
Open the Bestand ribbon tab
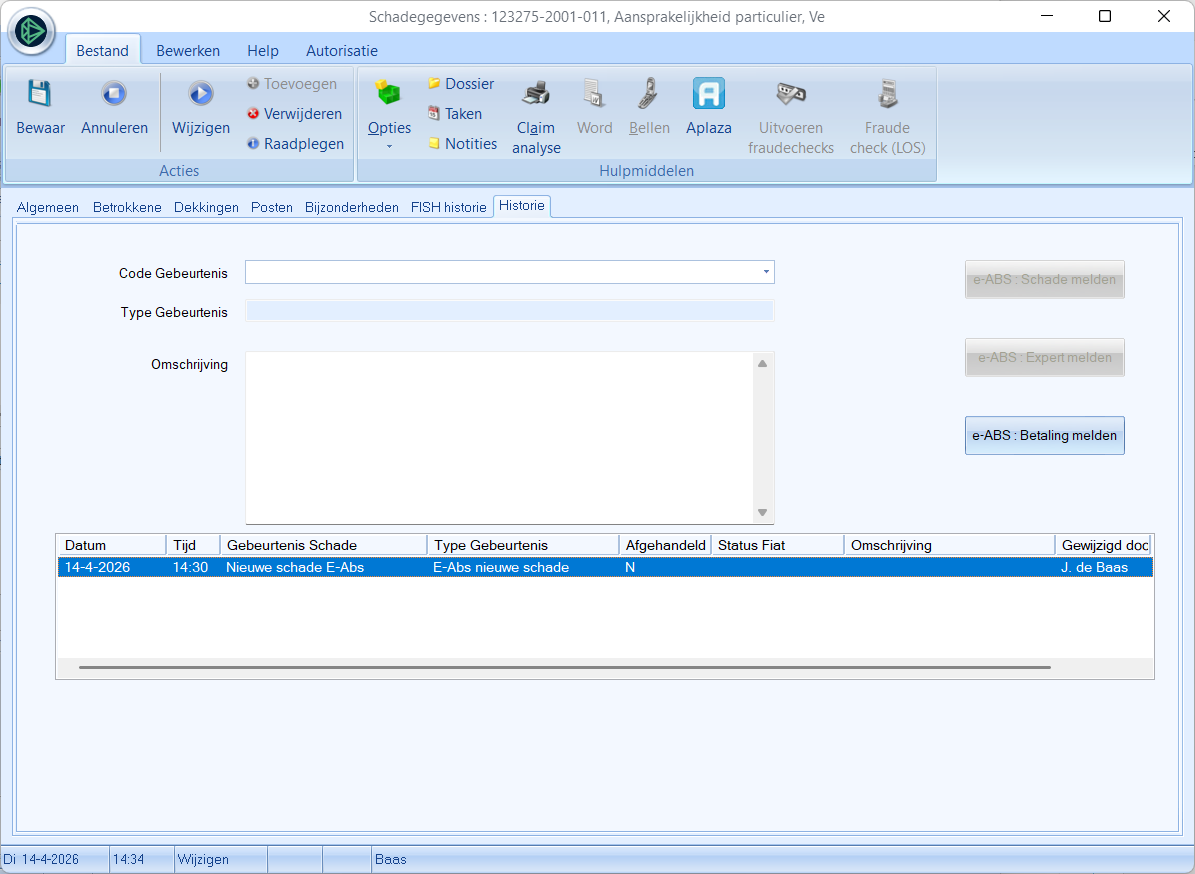(x=102, y=50)
